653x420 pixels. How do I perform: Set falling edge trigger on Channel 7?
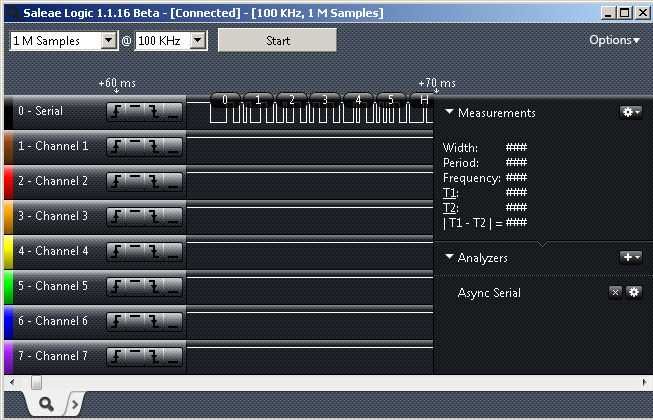click(x=155, y=356)
